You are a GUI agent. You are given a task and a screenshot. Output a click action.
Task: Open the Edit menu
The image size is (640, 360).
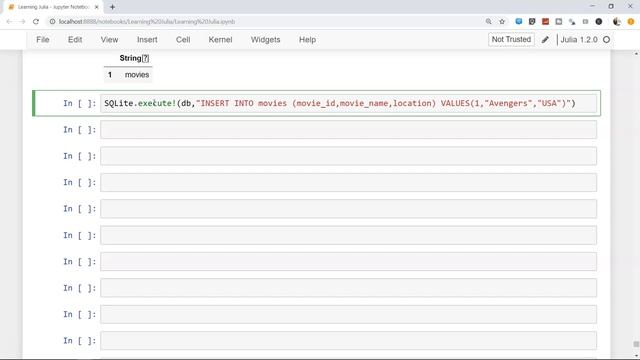click(75, 40)
